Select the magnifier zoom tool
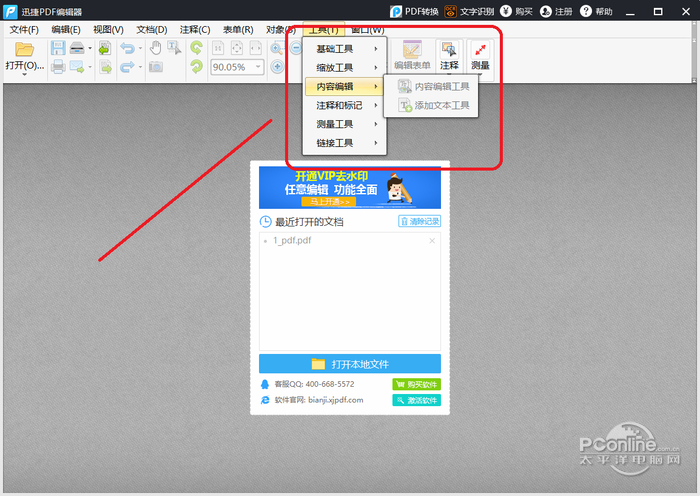Viewport: 700px width, 496px height. pyautogui.click(x=277, y=48)
